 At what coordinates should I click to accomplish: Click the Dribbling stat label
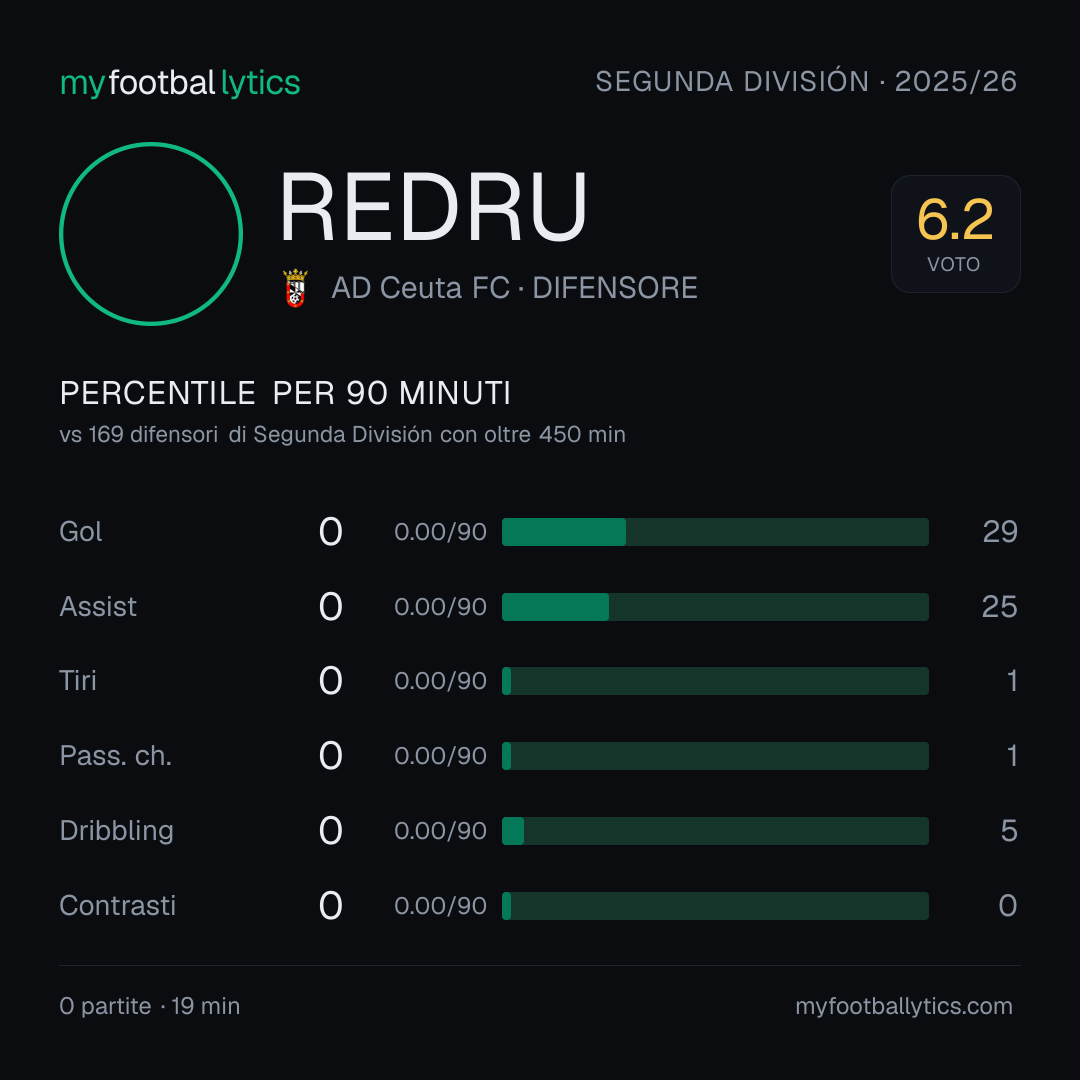click(x=116, y=831)
